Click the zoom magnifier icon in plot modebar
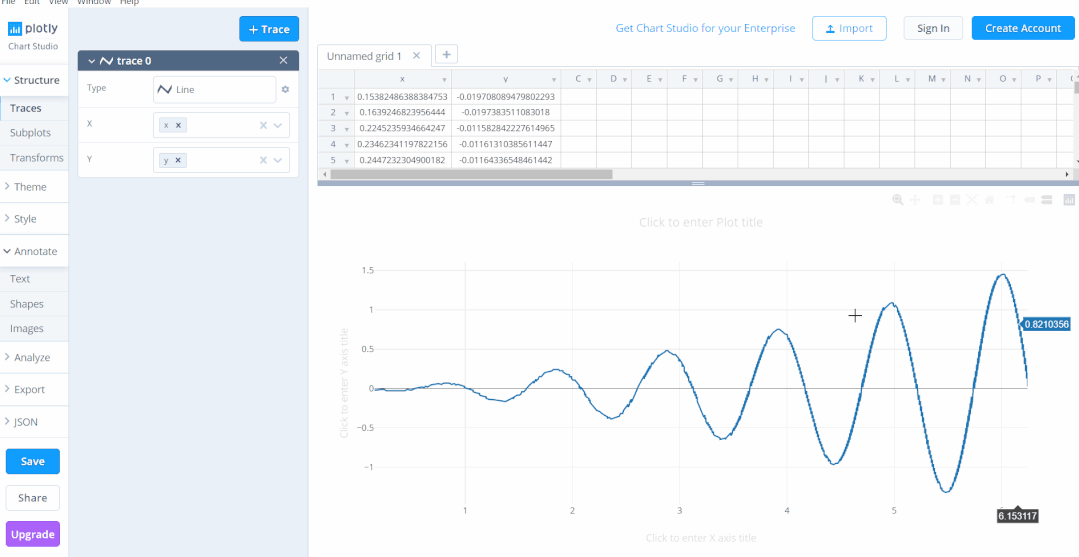Screen dimensions: 1079x557 [x=897, y=200]
